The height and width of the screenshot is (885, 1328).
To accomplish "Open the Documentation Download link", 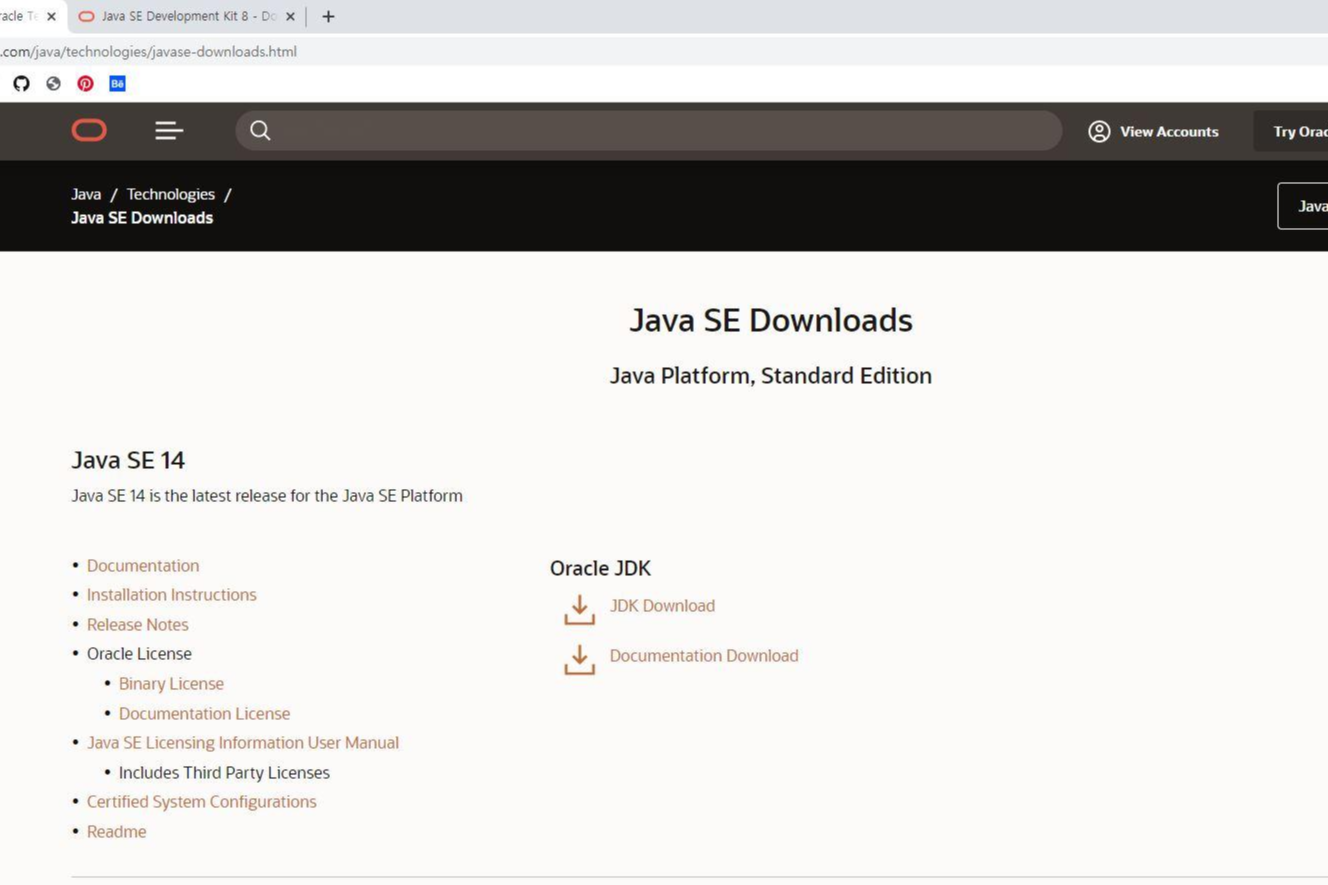I will pos(704,656).
